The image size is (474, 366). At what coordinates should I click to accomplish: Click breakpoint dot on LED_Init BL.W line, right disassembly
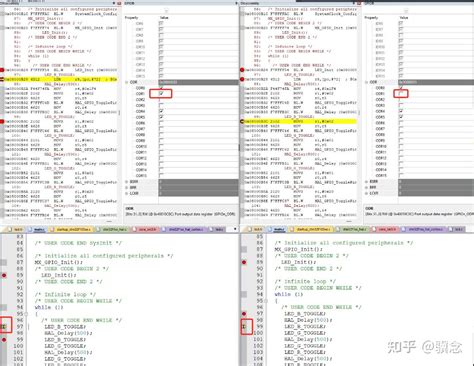242,70
